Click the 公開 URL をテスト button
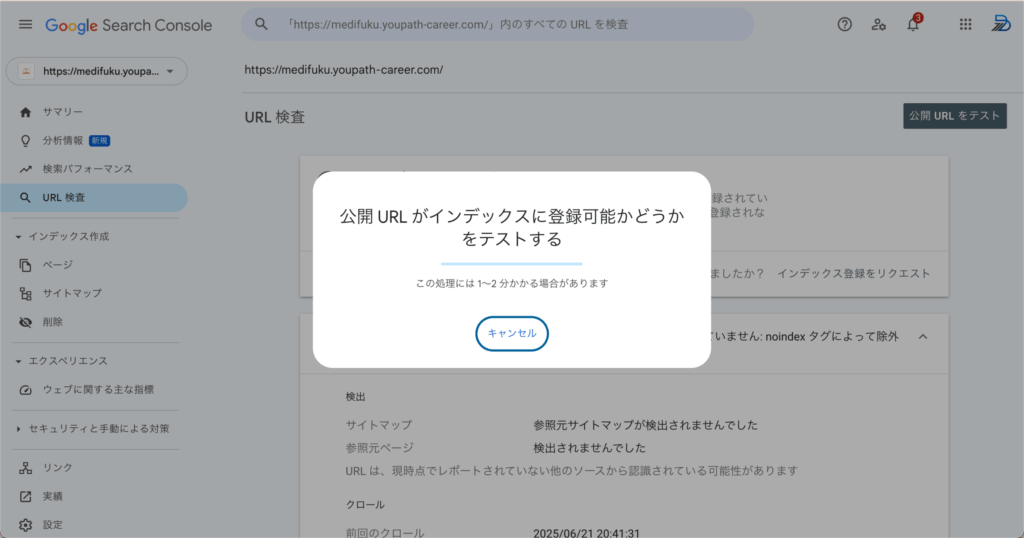1024x538 pixels. point(955,116)
